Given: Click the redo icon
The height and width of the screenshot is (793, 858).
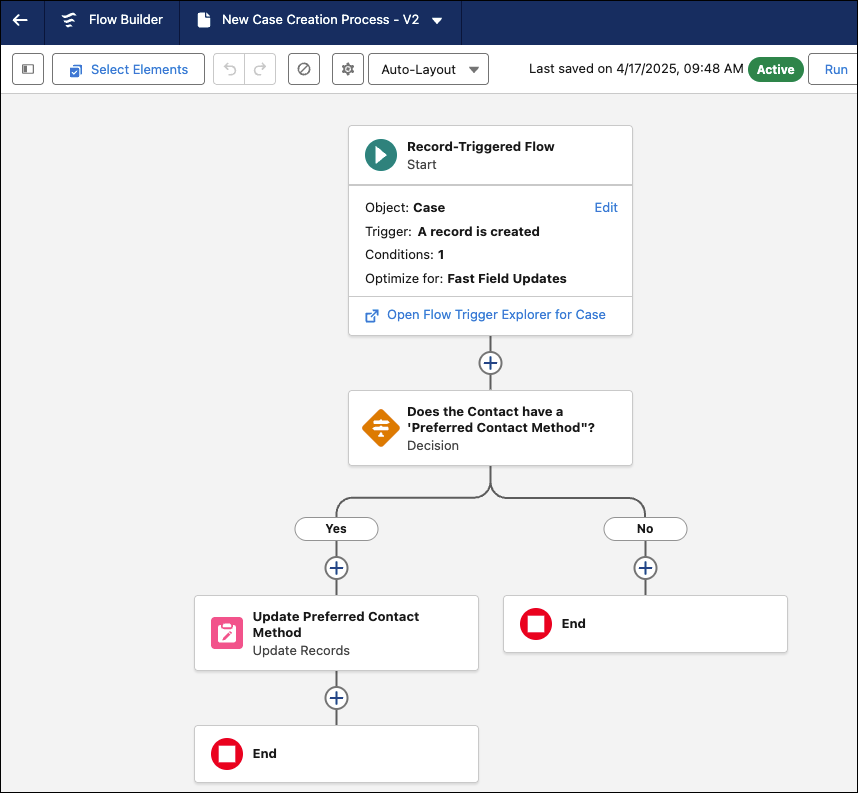Looking at the screenshot, I should (260, 69).
